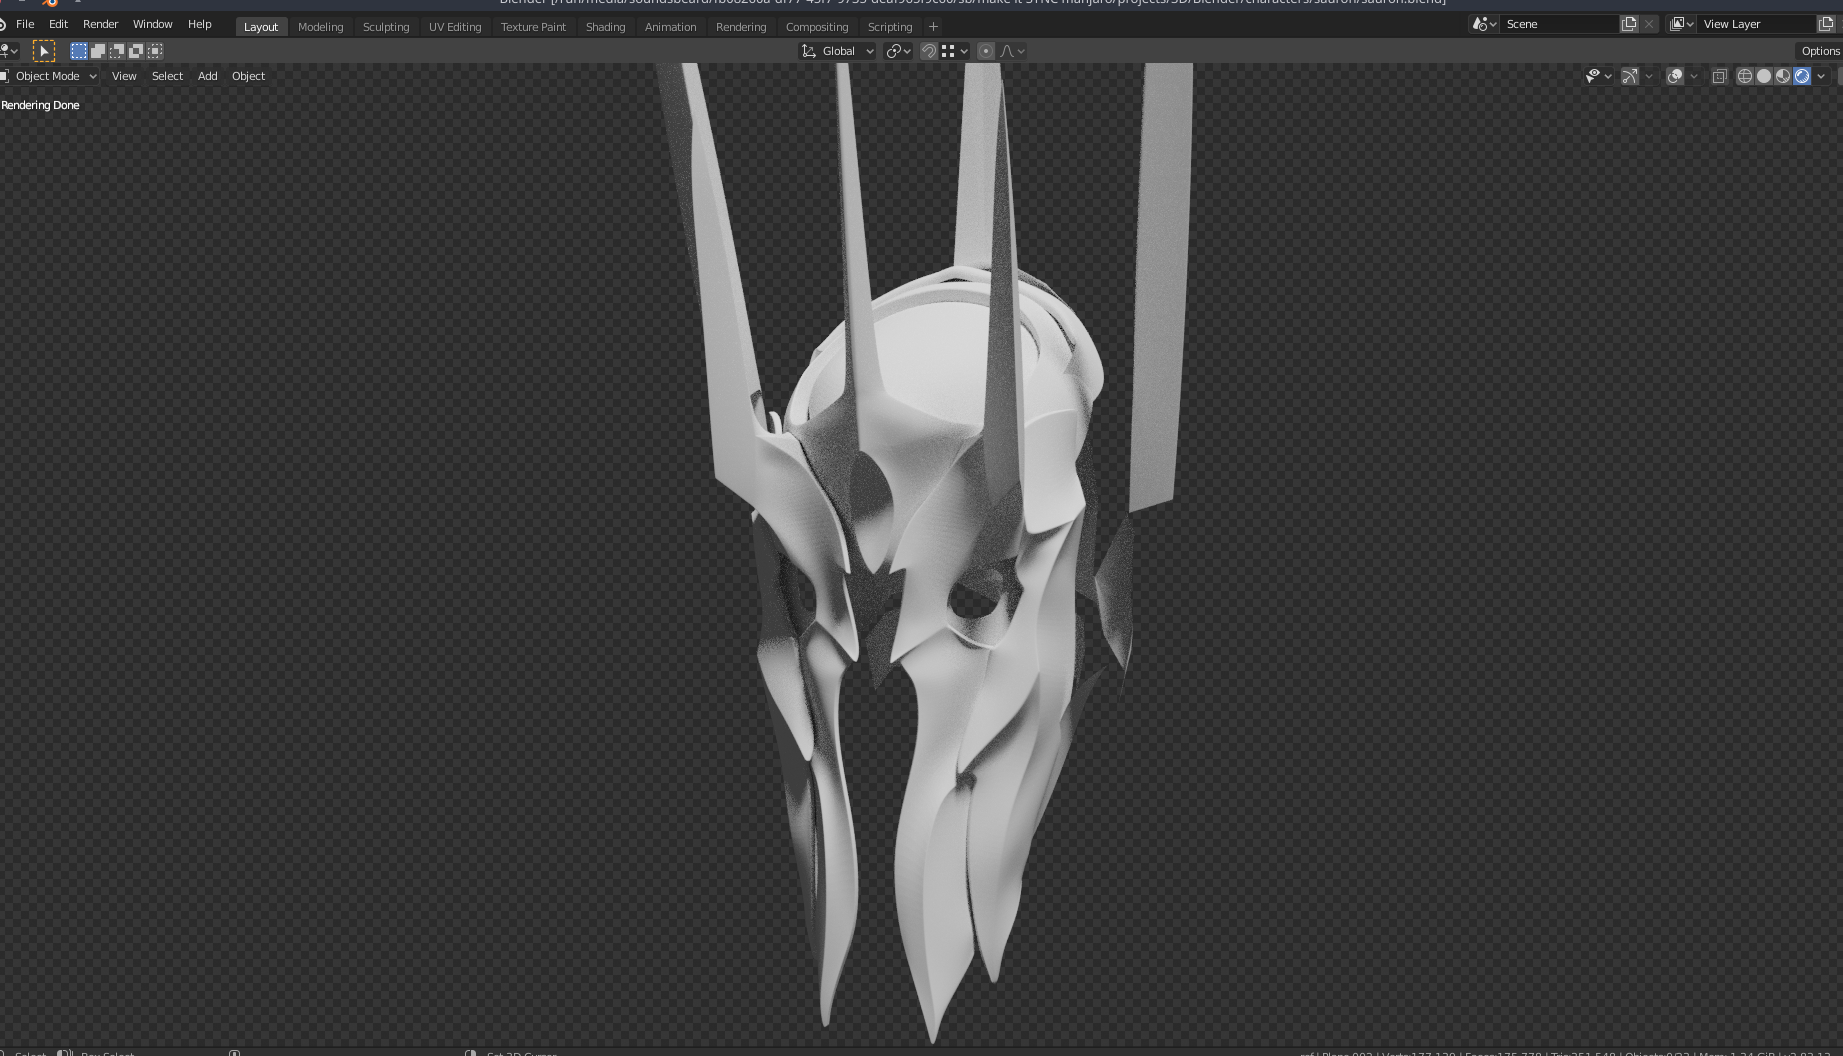Open Object Mode dropdown
Viewport: 1843px width, 1056px height.
coord(49,76)
